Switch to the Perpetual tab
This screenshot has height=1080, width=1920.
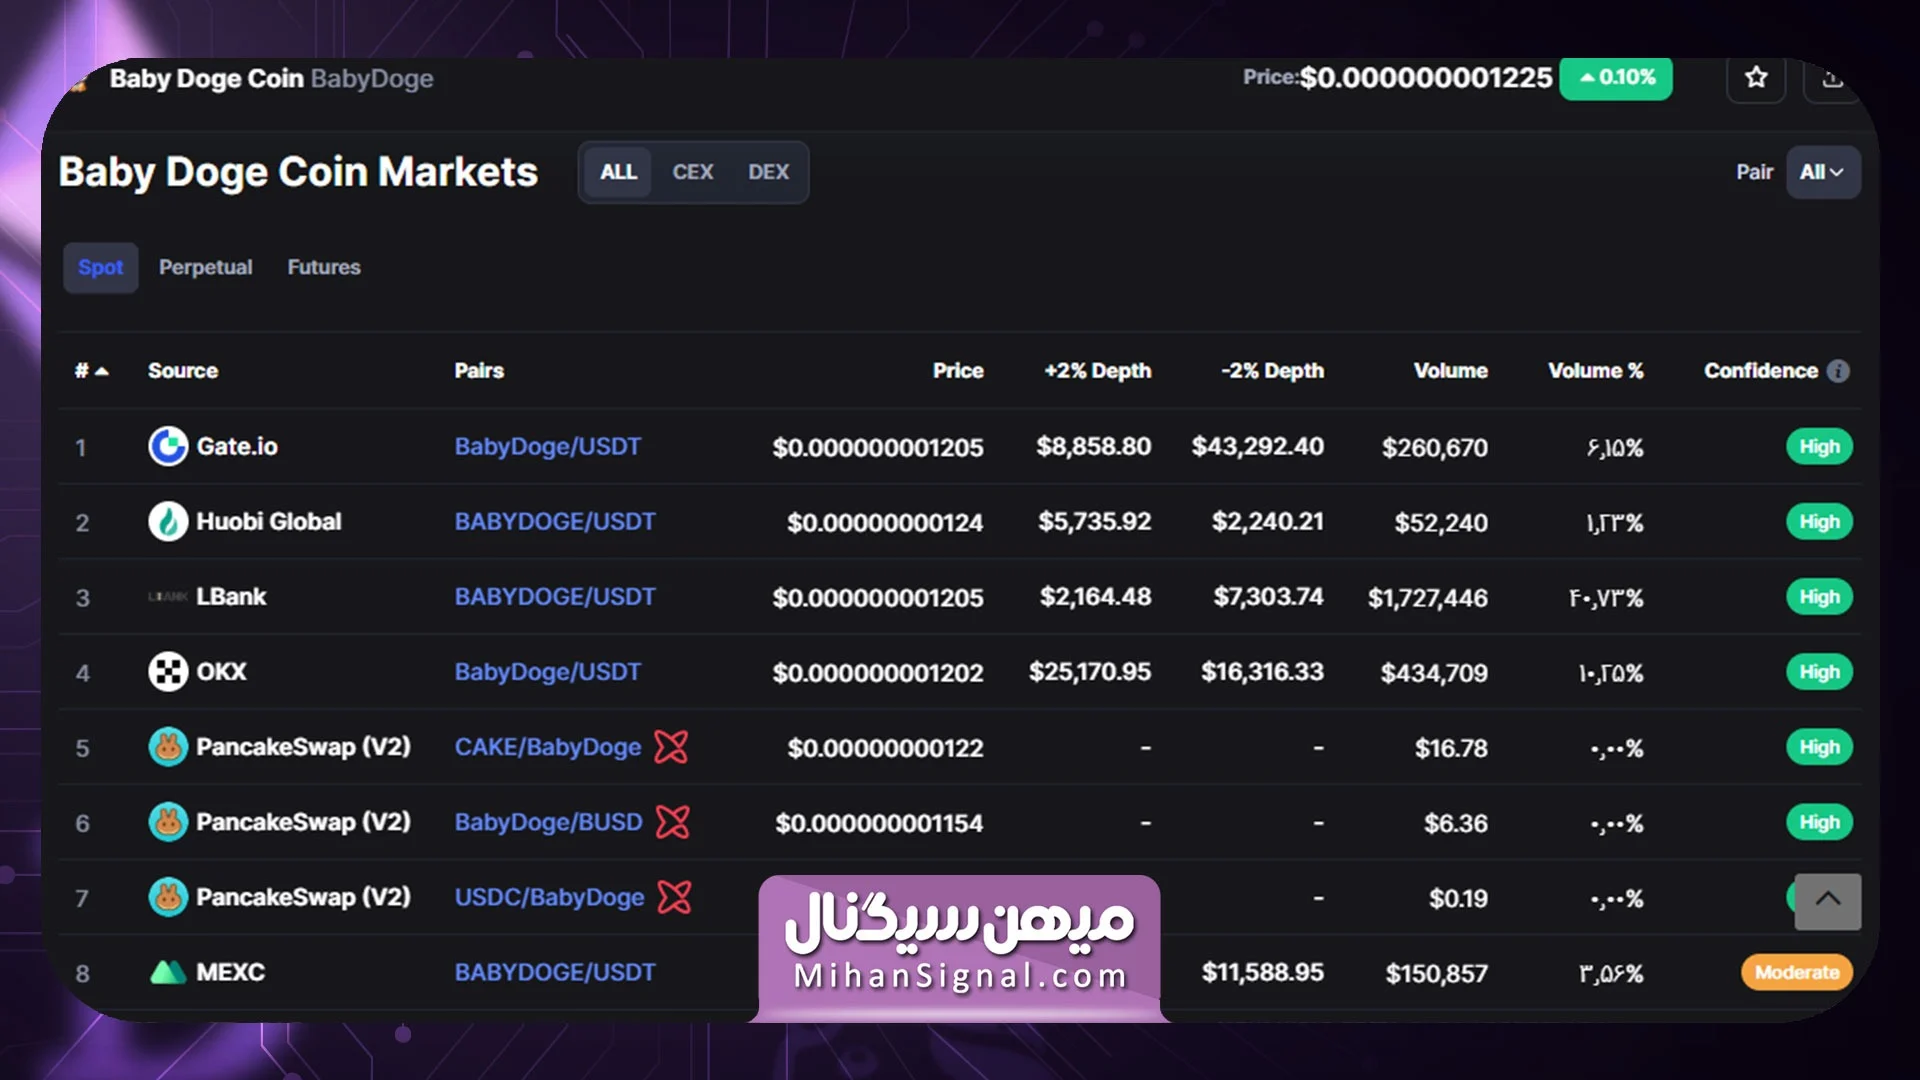tap(205, 267)
